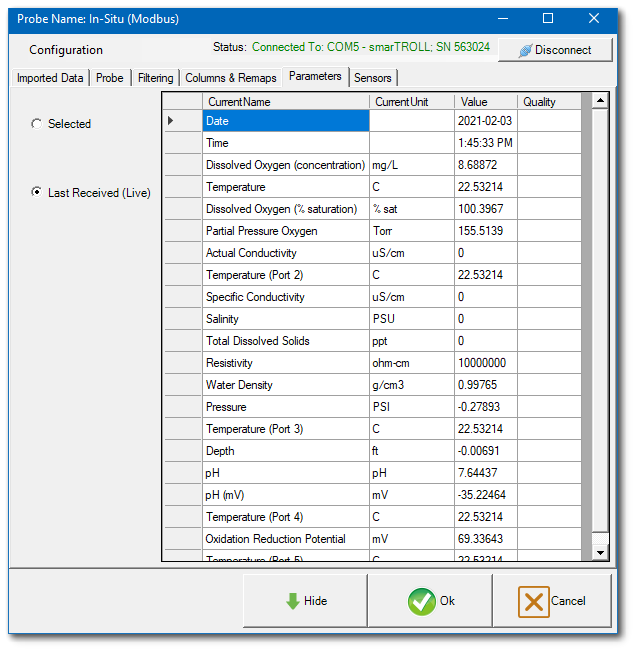Click the 'mg/L' unit cell
The height and width of the screenshot is (650, 634).
tap(412, 165)
